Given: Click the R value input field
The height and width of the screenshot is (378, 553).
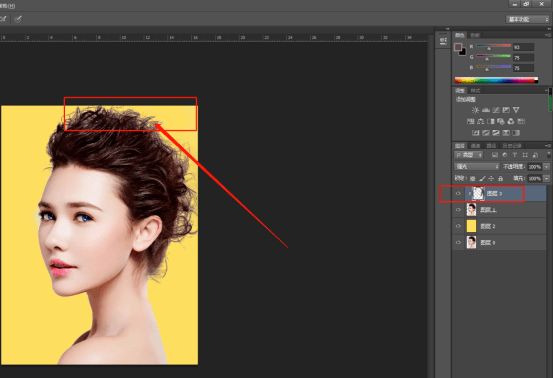Looking at the screenshot, I should tap(523, 47).
